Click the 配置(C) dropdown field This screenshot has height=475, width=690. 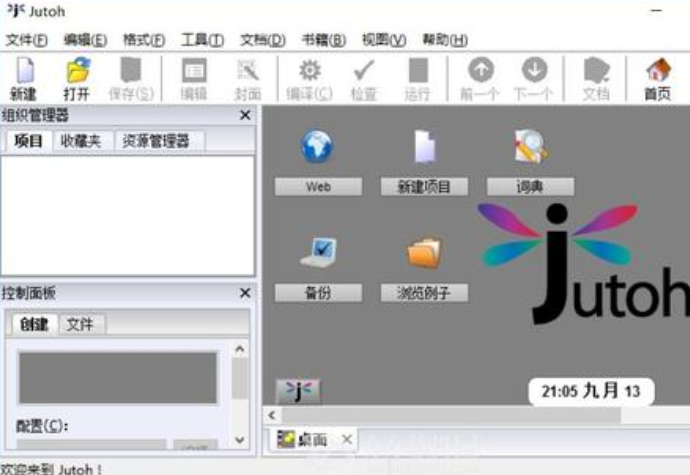pyautogui.click(x=92, y=444)
